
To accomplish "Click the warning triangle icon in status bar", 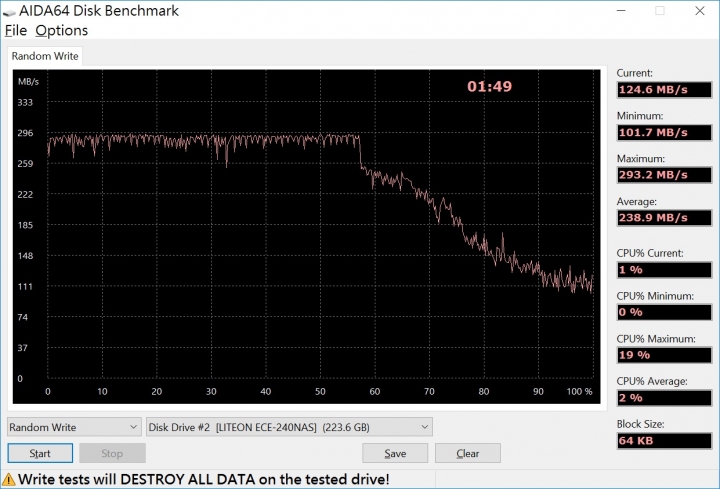I will pyautogui.click(x=8, y=479).
